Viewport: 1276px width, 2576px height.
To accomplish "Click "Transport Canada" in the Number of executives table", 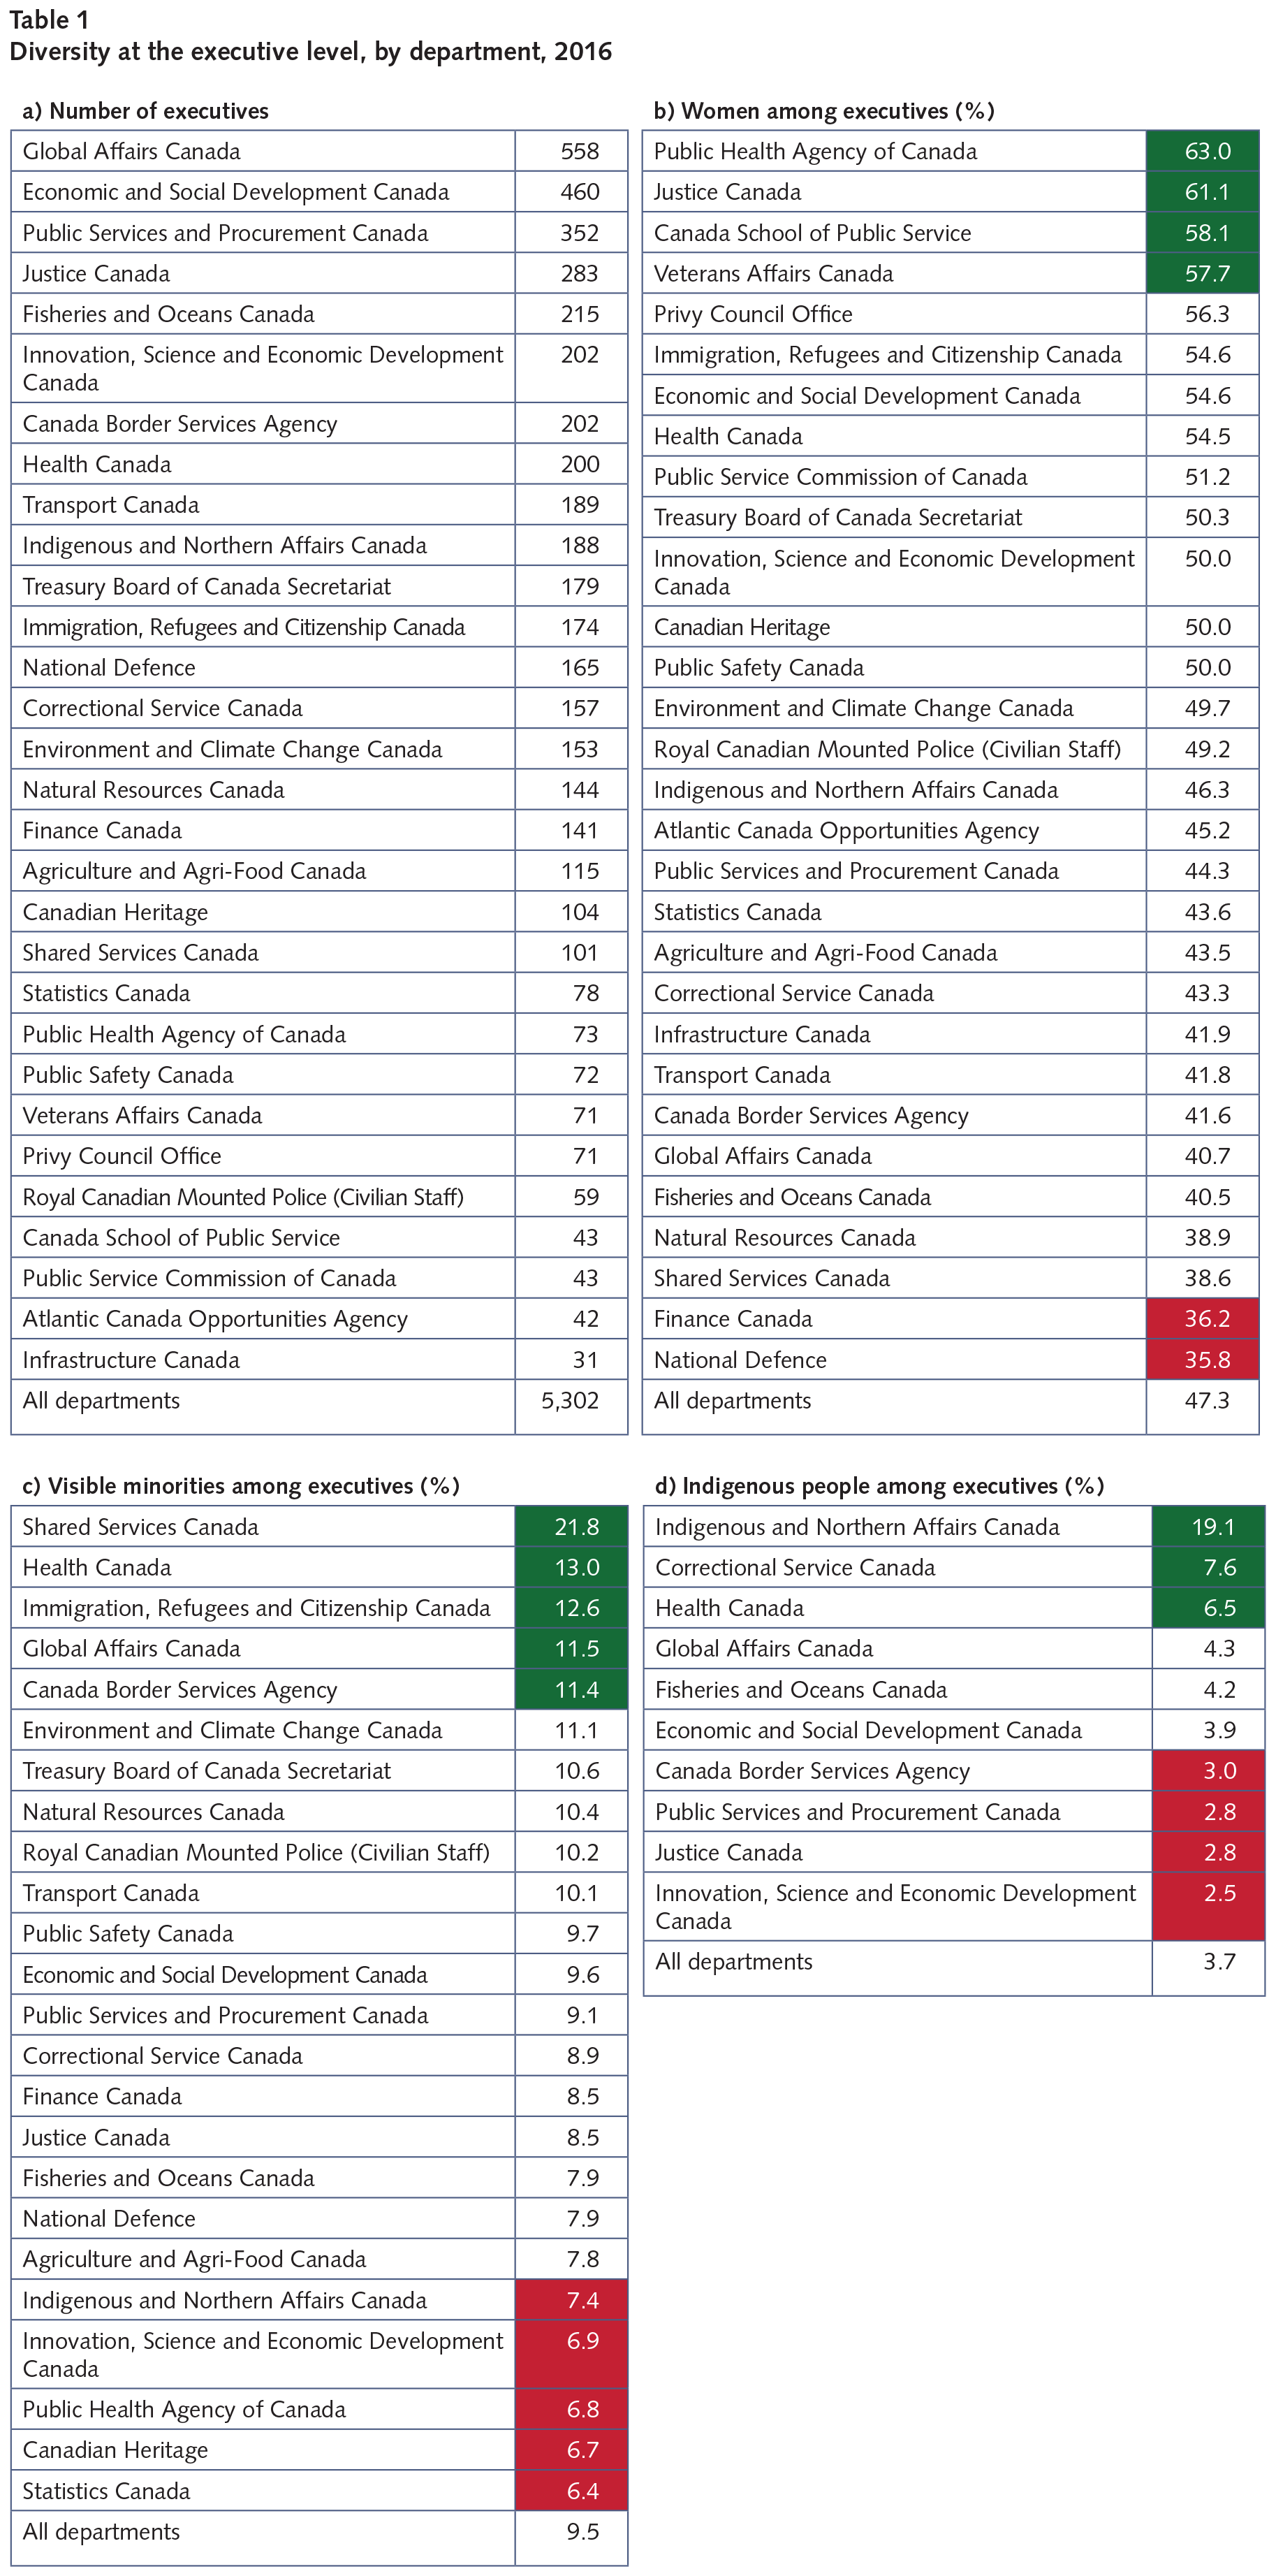I will pyautogui.click(x=111, y=505).
